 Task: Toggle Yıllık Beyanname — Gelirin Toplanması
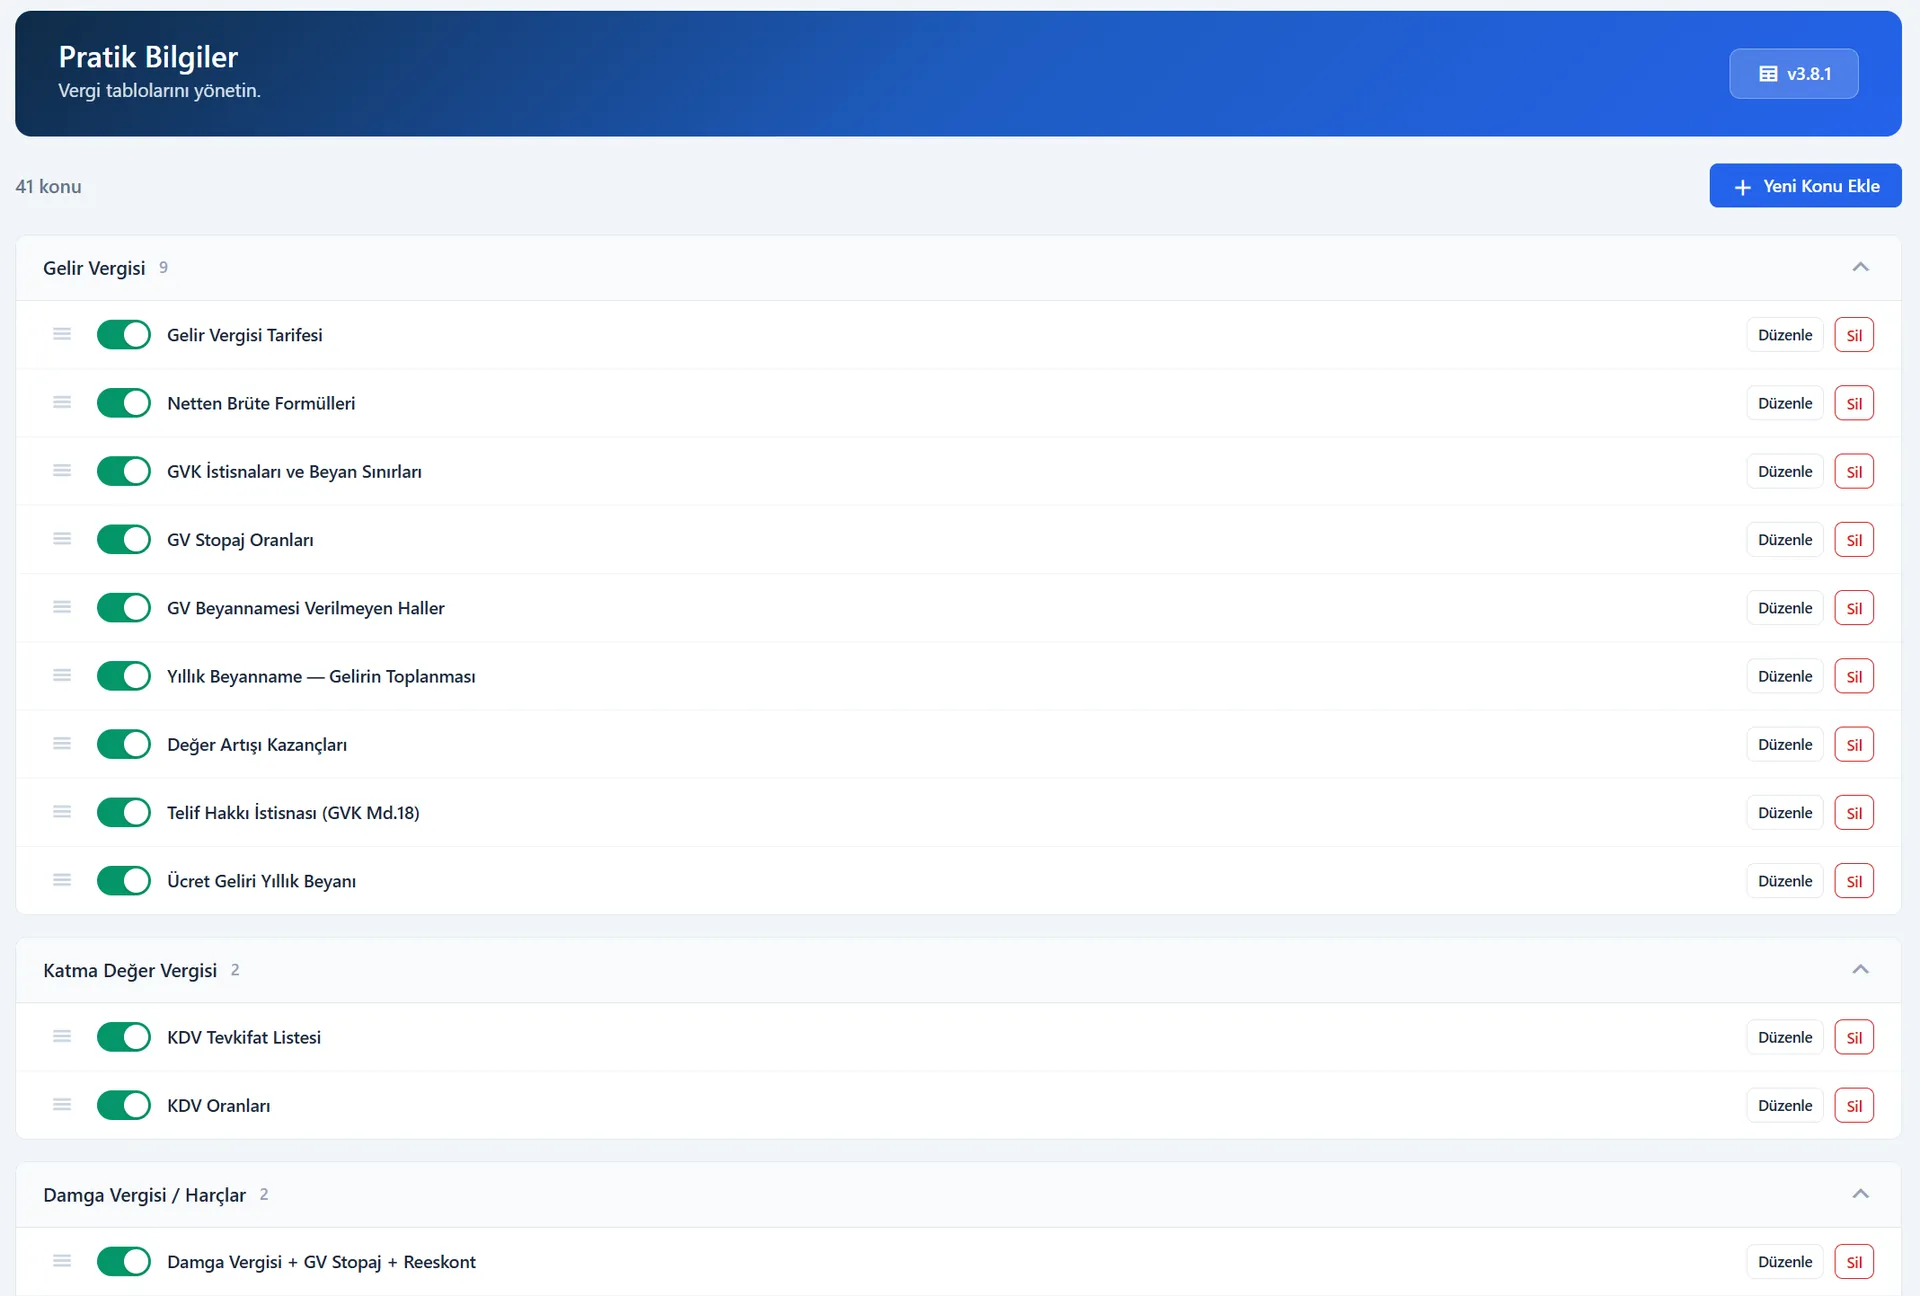pyautogui.click(x=124, y=676)
